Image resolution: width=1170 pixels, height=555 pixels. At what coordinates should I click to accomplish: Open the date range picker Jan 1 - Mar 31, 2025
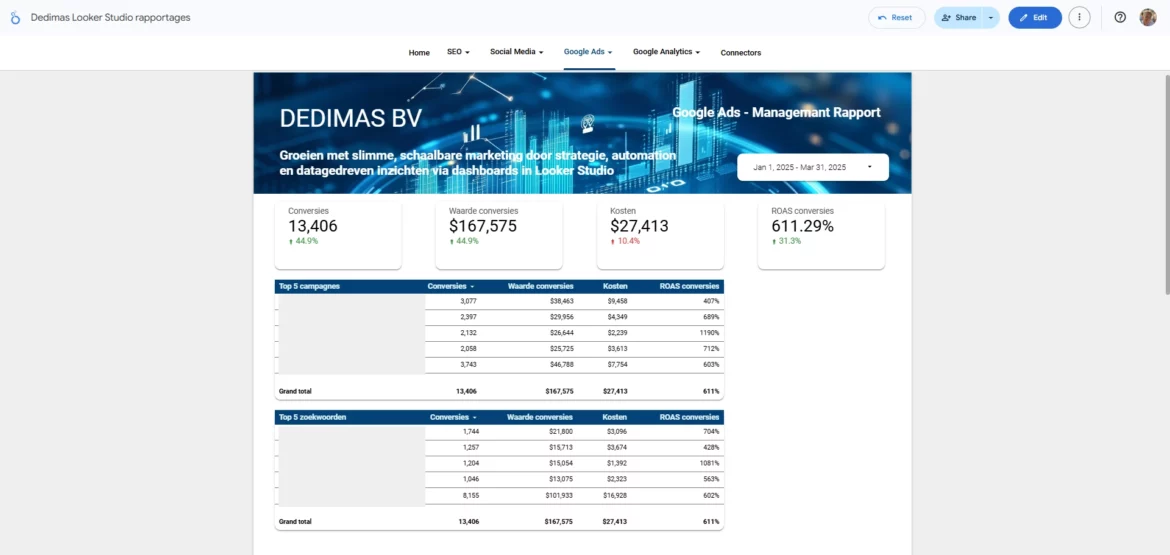[x=813, y=167]
